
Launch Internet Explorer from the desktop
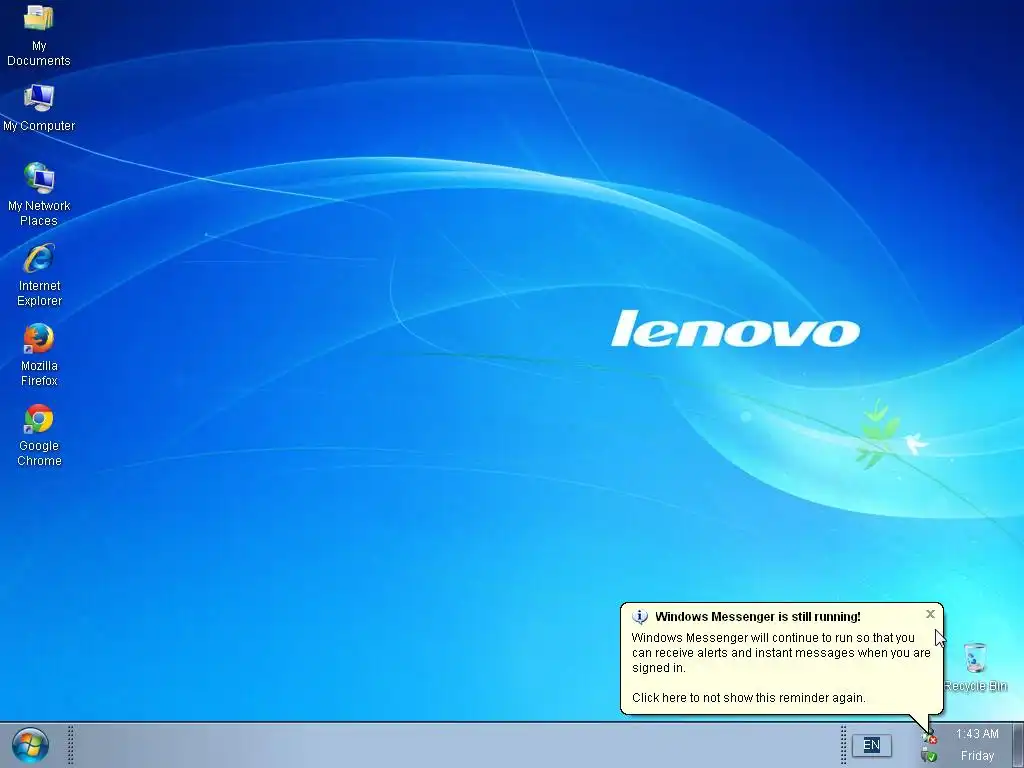(x=39, y=274)
